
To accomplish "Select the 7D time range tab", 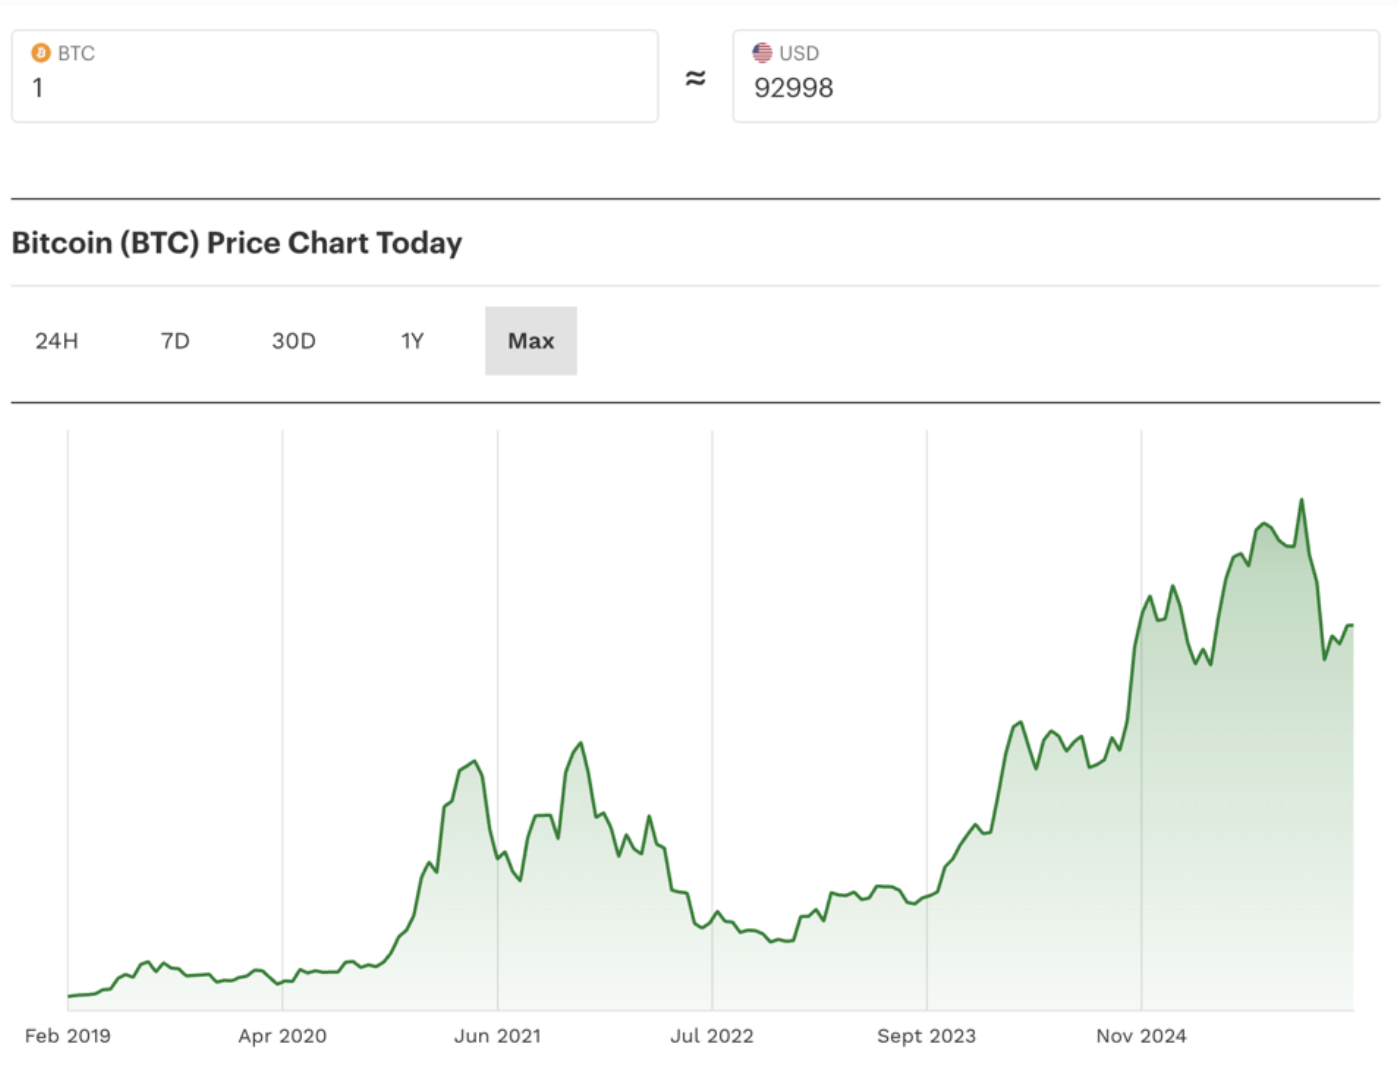I will click(175, 341).
